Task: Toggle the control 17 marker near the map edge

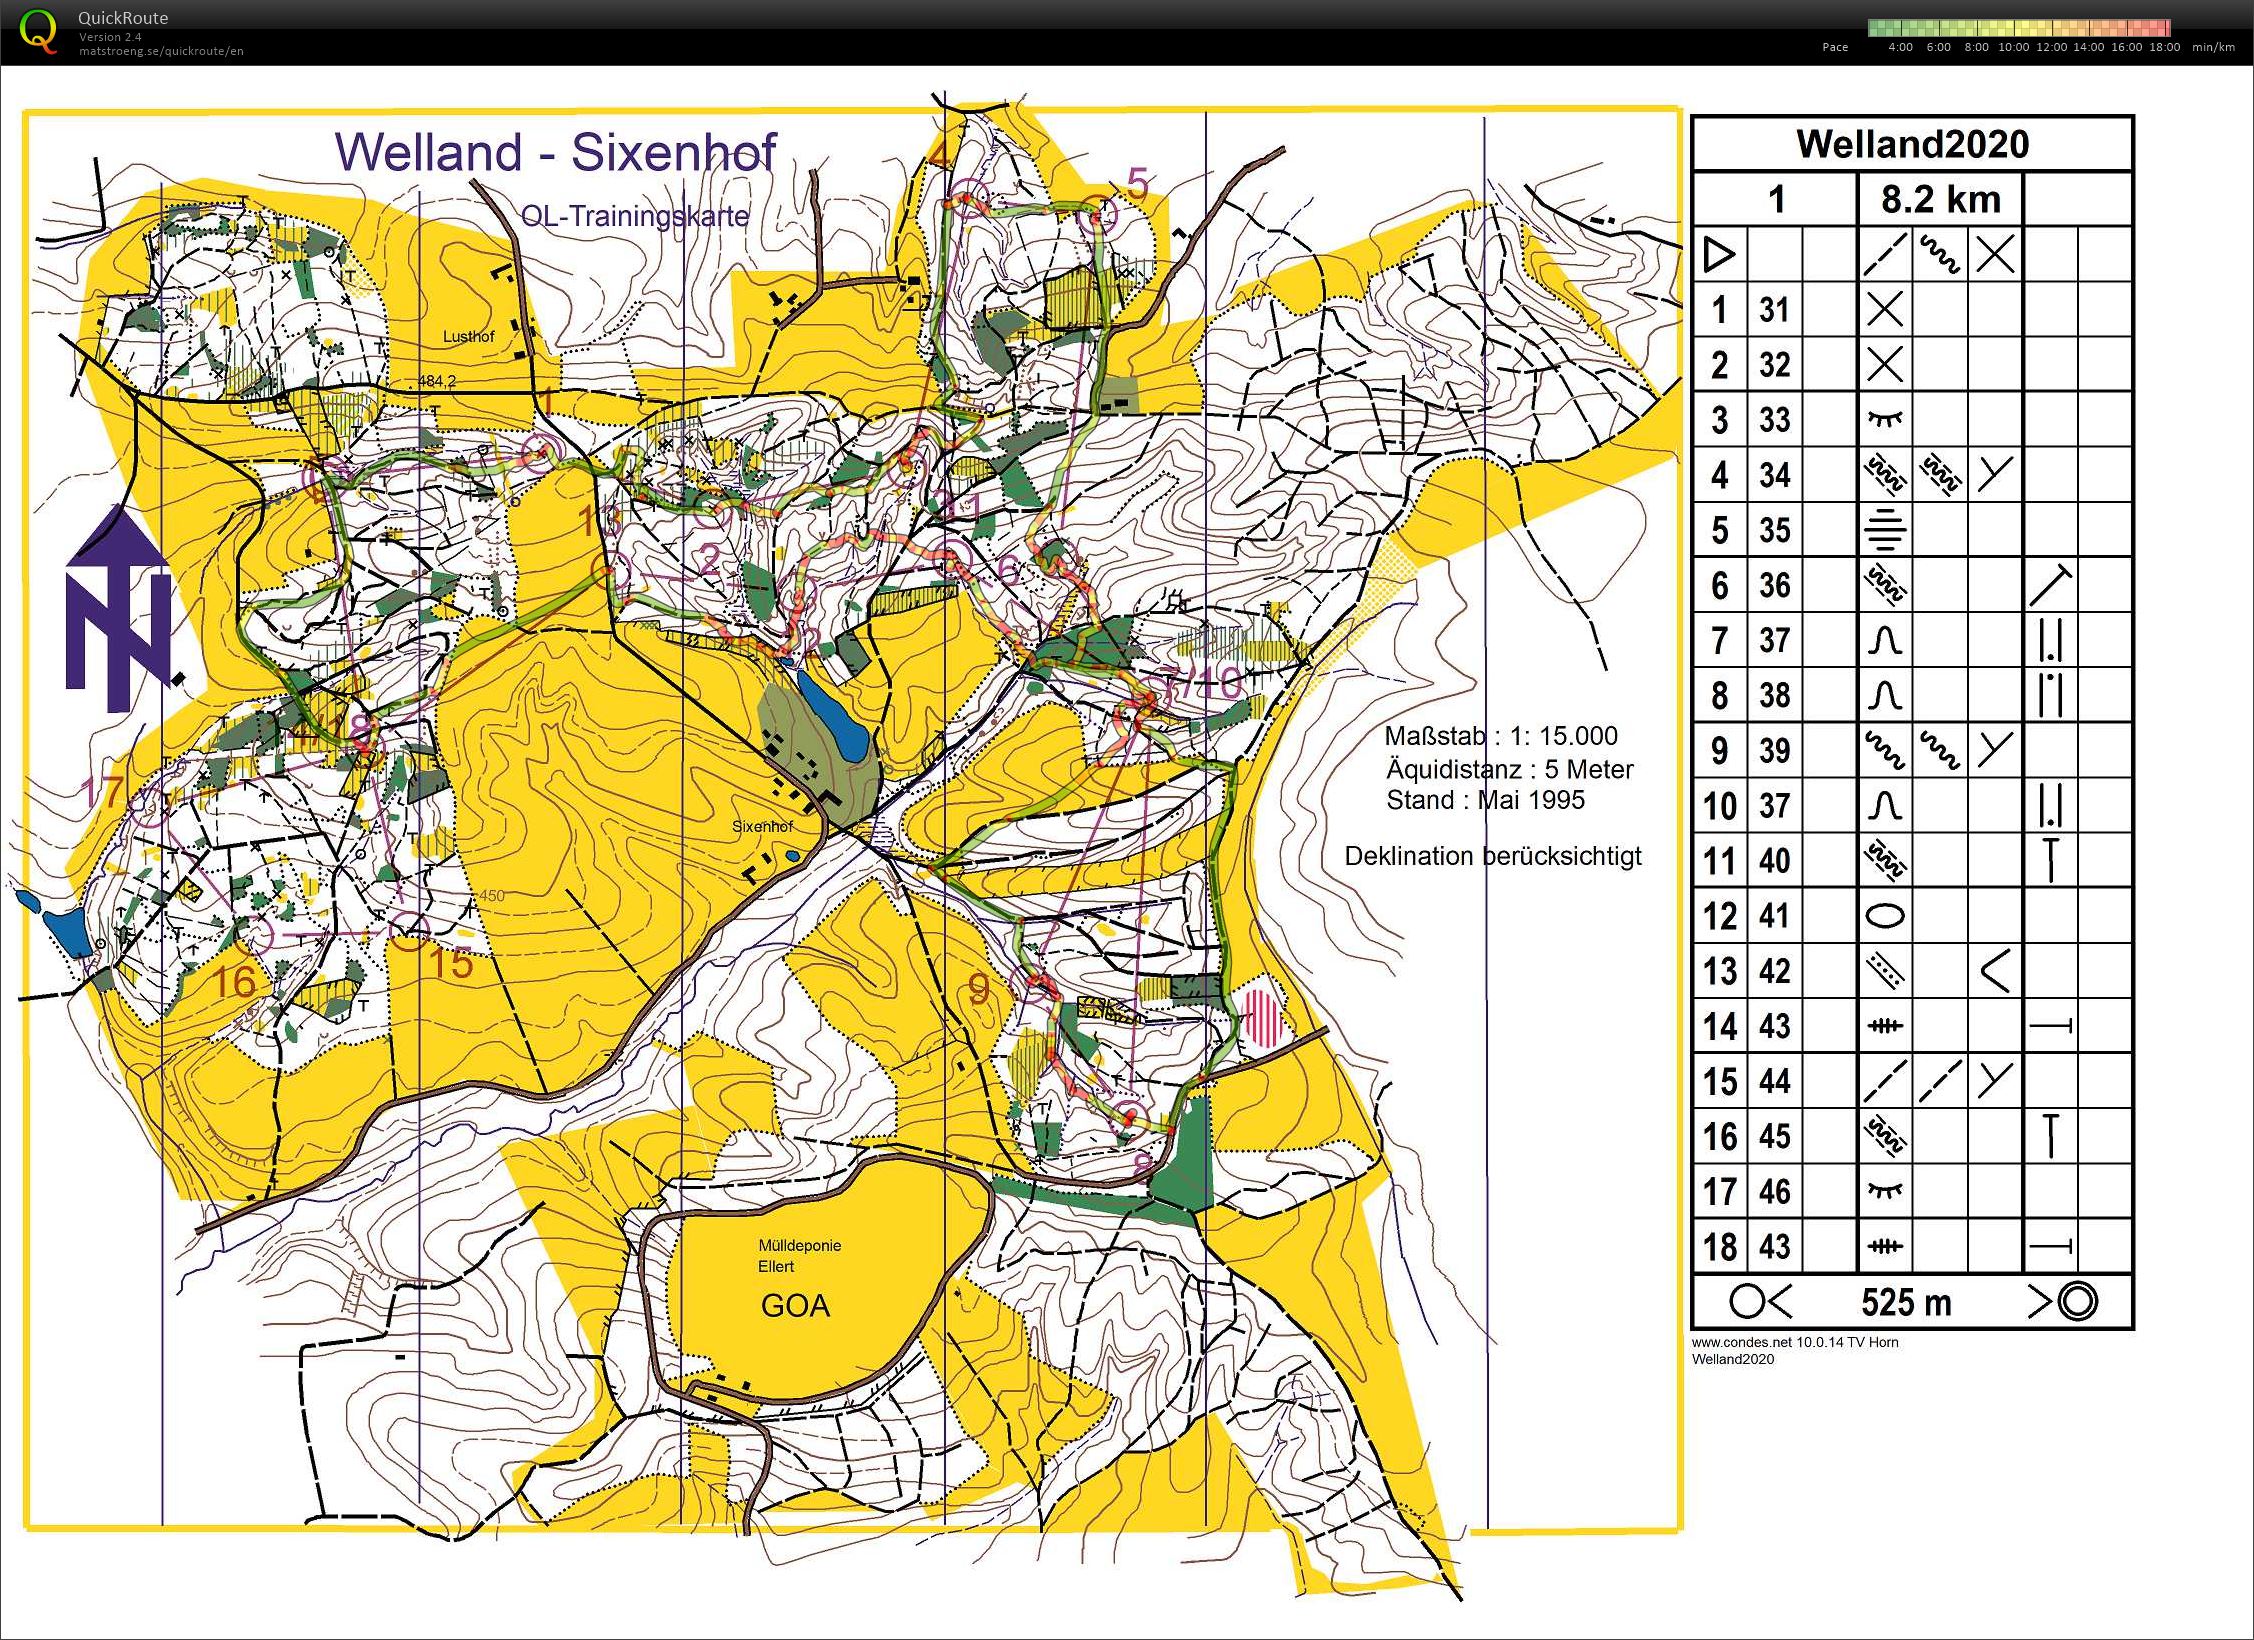Action: pos(152,806)
